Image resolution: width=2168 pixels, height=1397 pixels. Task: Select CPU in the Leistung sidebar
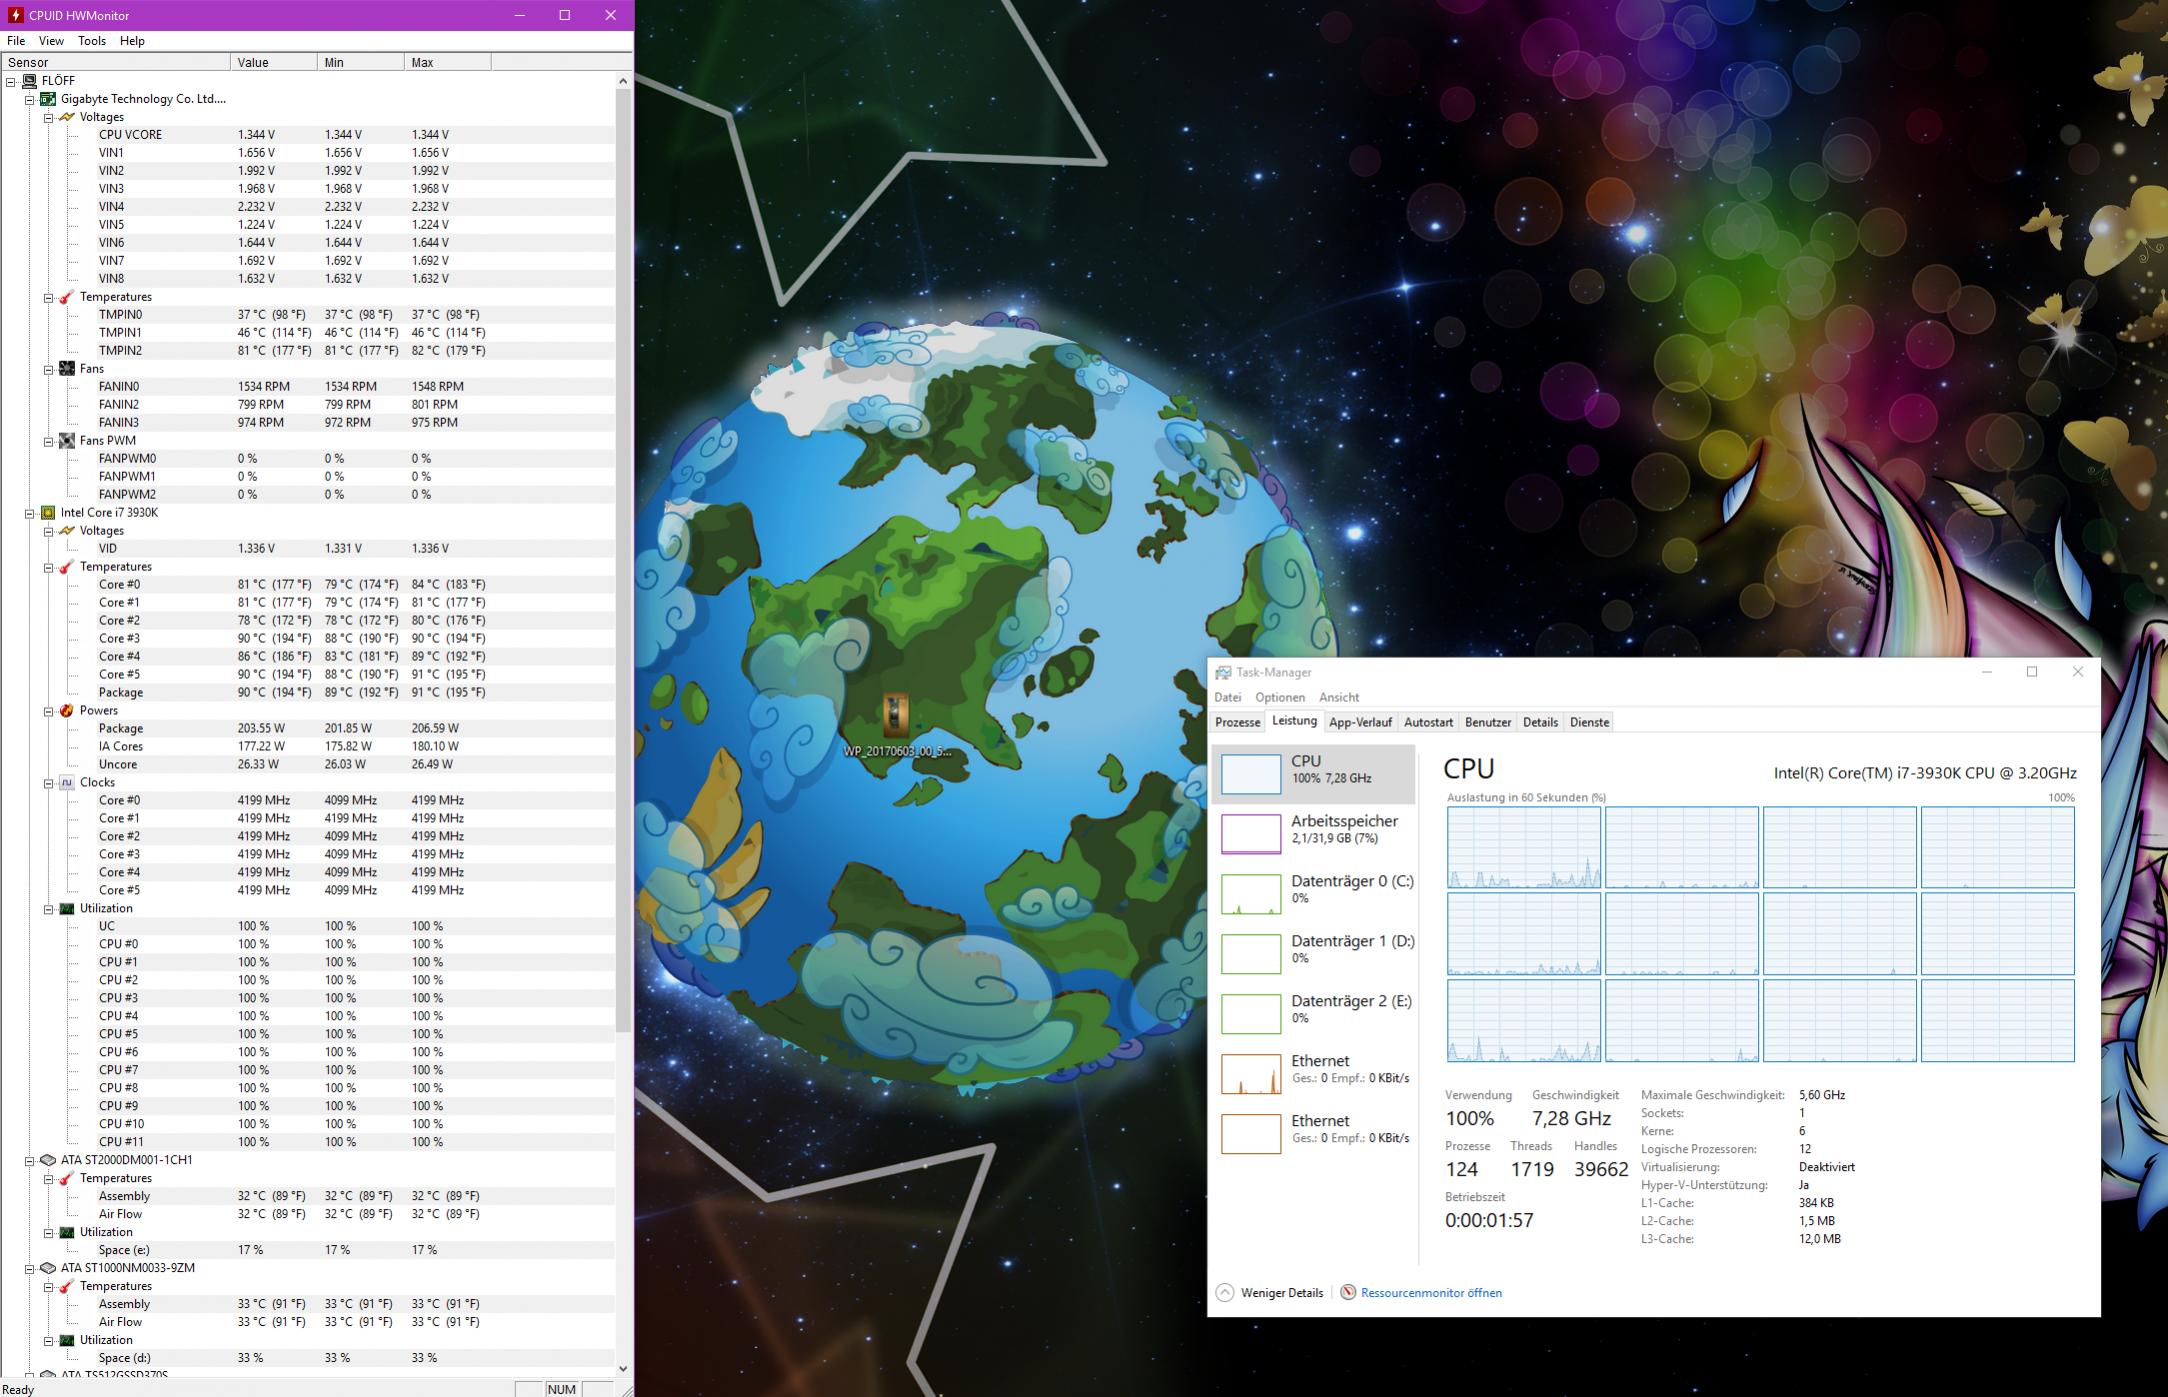(1313, 773)
